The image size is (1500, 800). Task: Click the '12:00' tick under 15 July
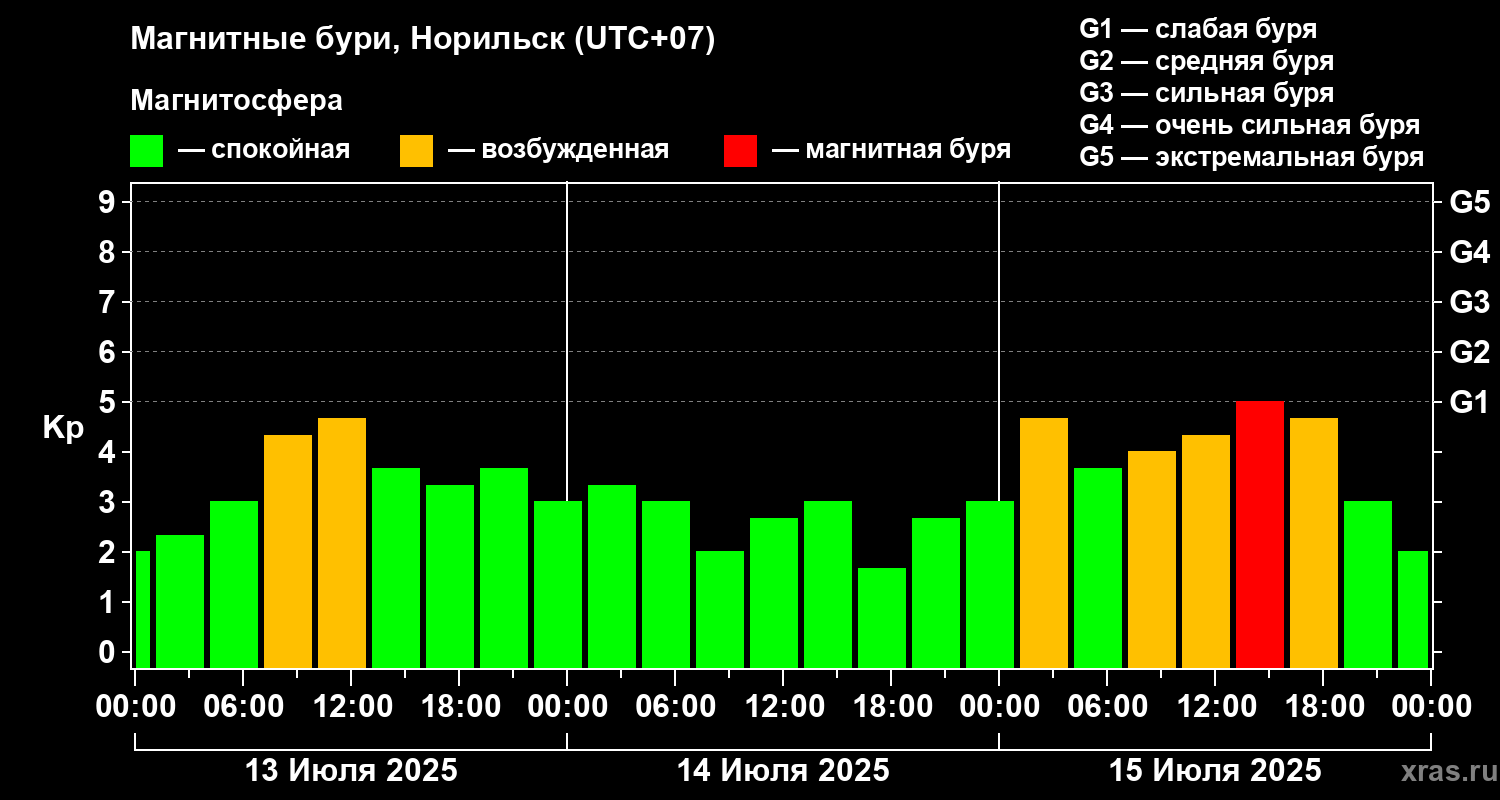[1215, 706]
